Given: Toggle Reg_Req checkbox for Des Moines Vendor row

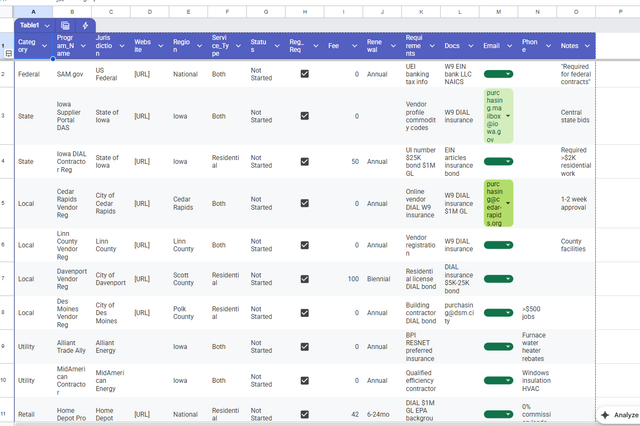Looking at the screenshot, I should point(304,313).
